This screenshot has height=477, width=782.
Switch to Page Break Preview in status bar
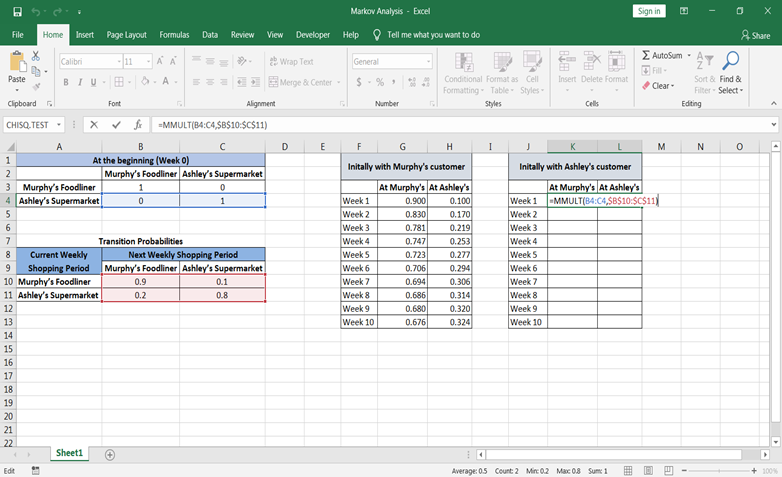tap(668, 471)
